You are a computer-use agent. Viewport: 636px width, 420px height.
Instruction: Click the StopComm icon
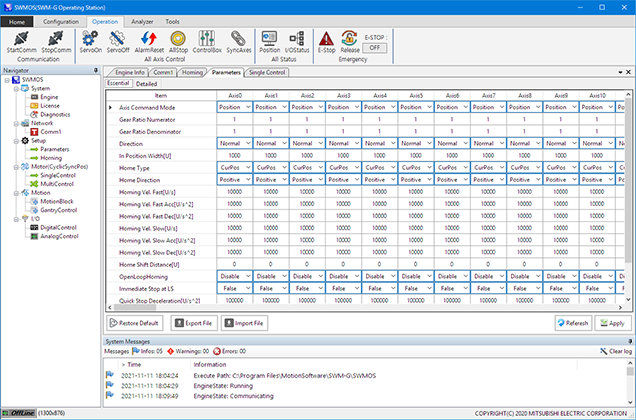pyautogui.click(x=56, y=38)
